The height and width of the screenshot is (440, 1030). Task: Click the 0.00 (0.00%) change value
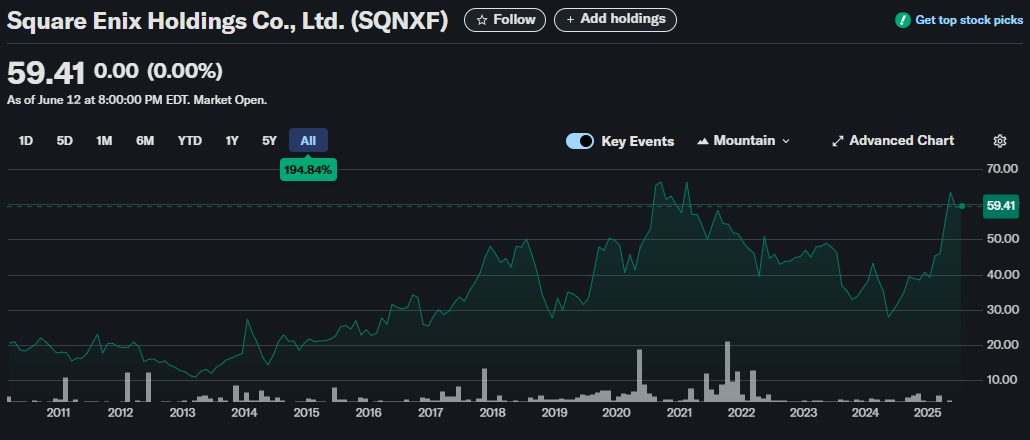tap(158, 71)
